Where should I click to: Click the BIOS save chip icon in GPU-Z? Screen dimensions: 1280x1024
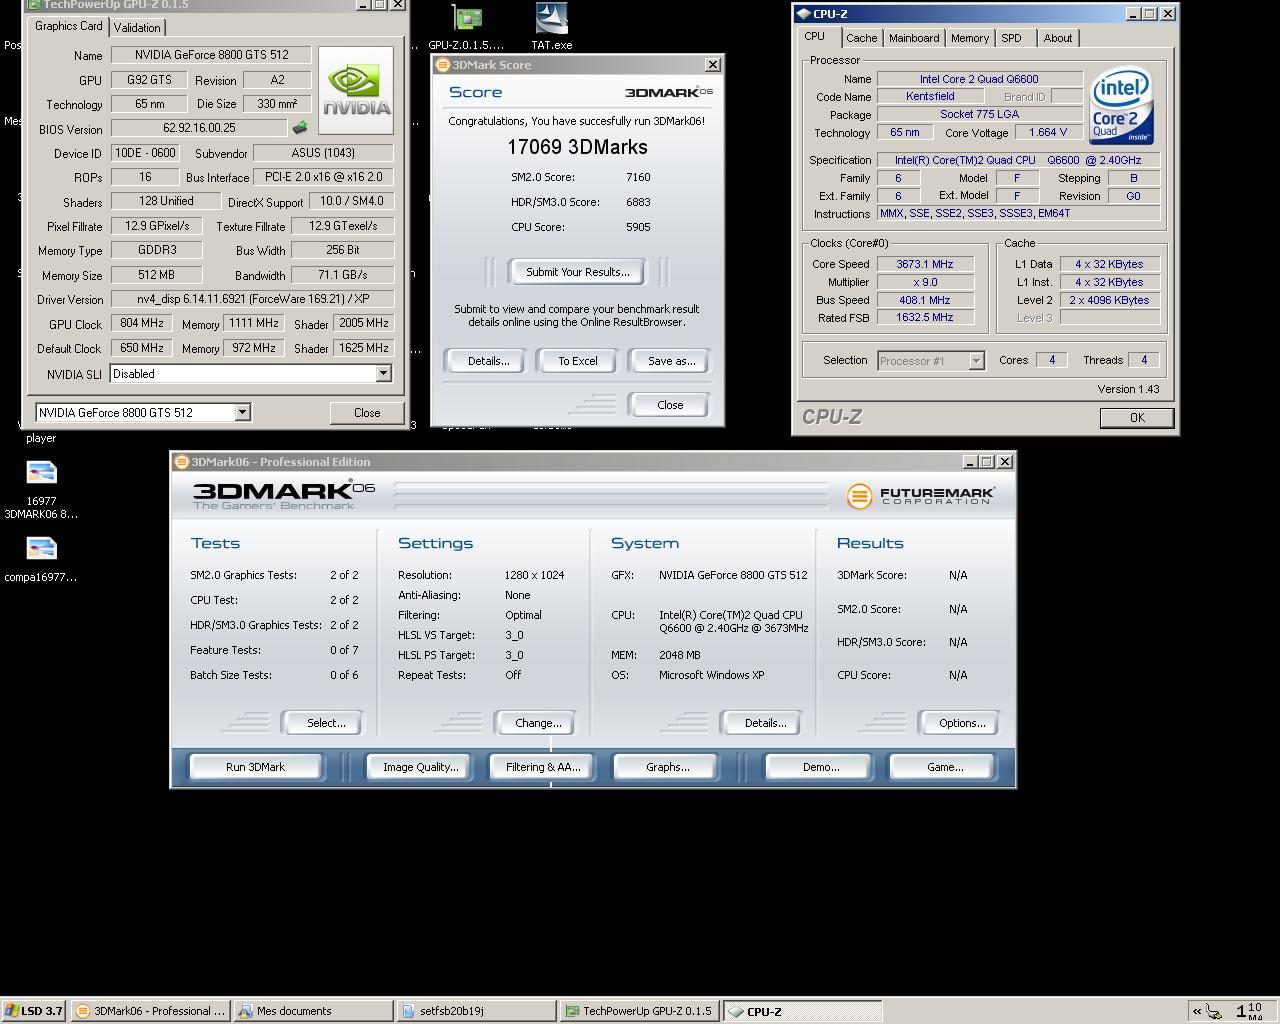[x=299, y=128]
